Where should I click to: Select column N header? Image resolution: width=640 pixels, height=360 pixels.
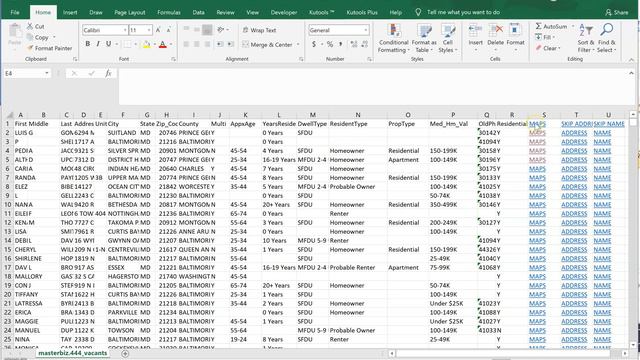tap(358, 115)
